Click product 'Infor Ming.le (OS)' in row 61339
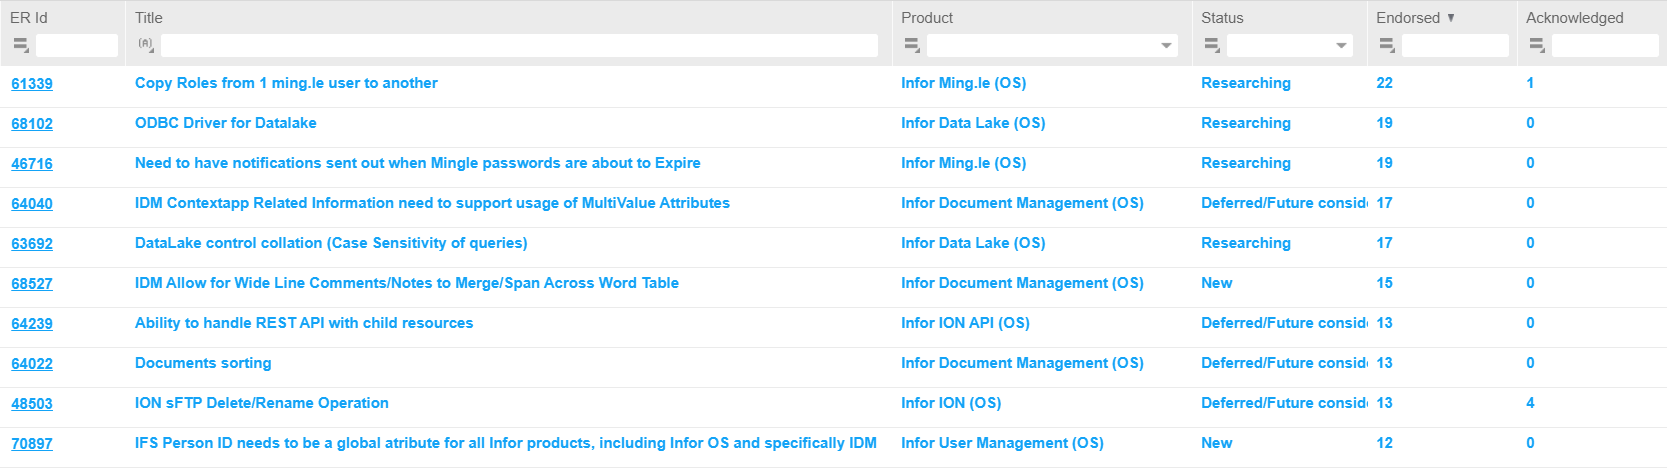Image resolution: width=1667 pixels, height=470 pixels. tap(964, 83)
